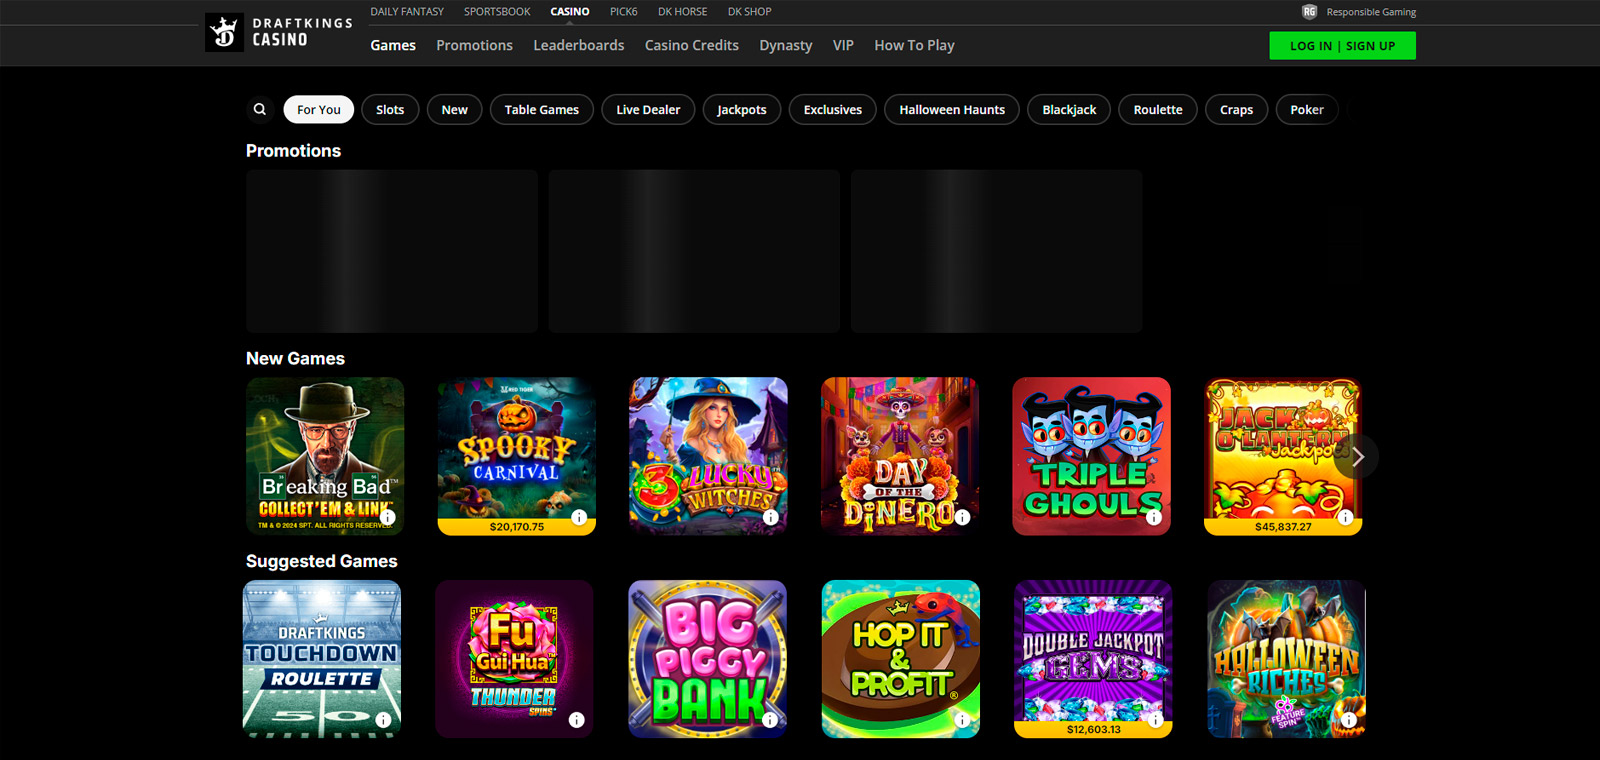The image size is (1600, 760).
Task: Open info icon on Halloween Riches game
Action: pyautogui.click(x=1348, y=720)
